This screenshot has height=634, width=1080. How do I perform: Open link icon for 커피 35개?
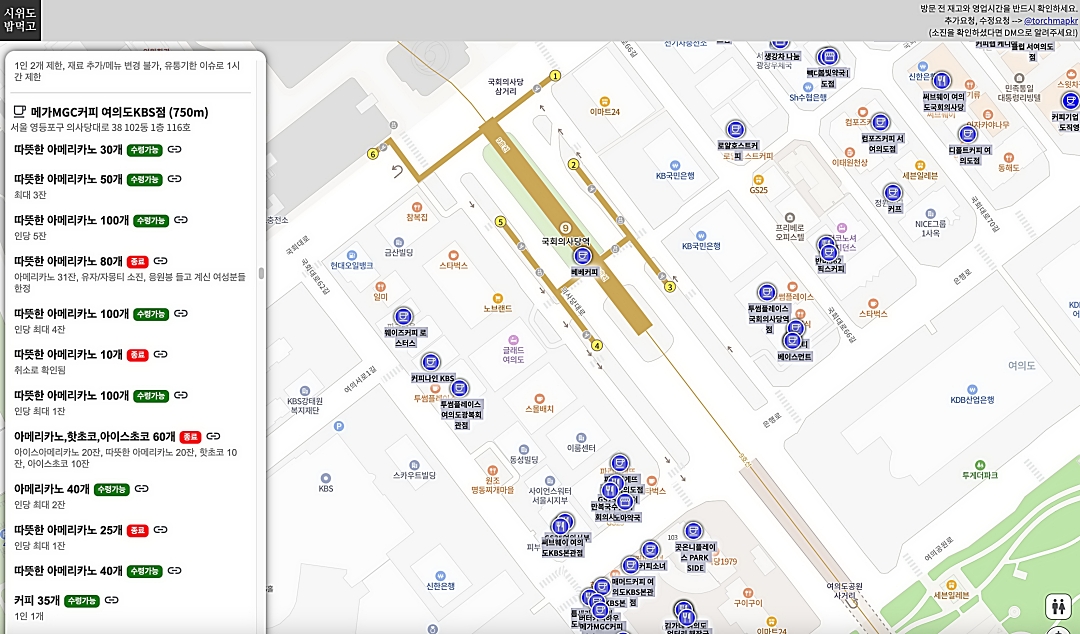coord(112,600)
